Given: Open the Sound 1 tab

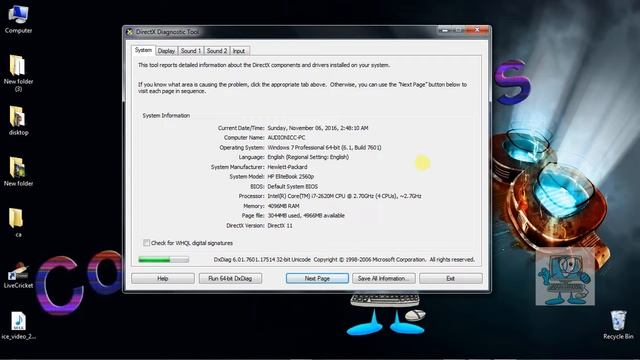Looking at the screenshot, I should (x=191, y=51).
